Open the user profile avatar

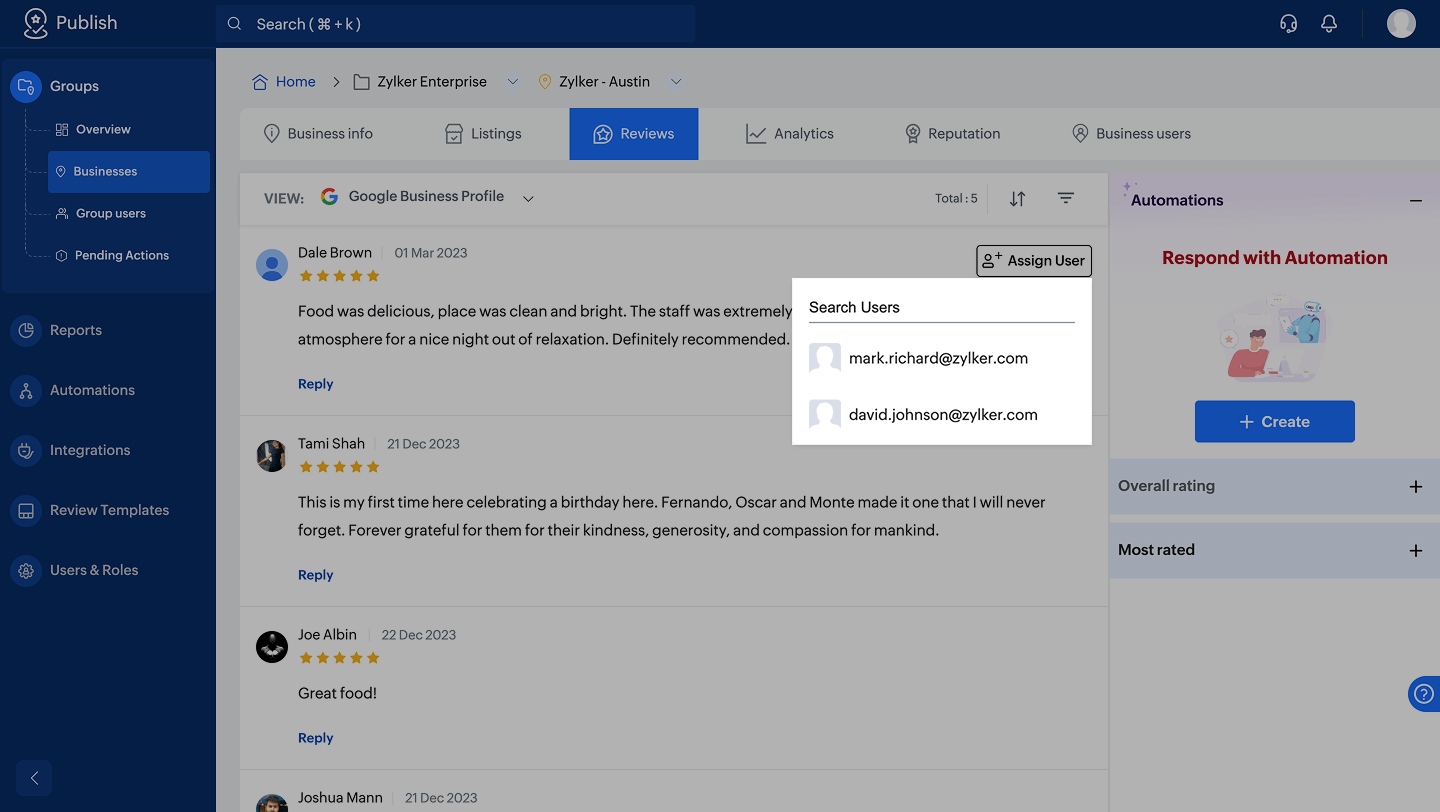pos(1401,24)
